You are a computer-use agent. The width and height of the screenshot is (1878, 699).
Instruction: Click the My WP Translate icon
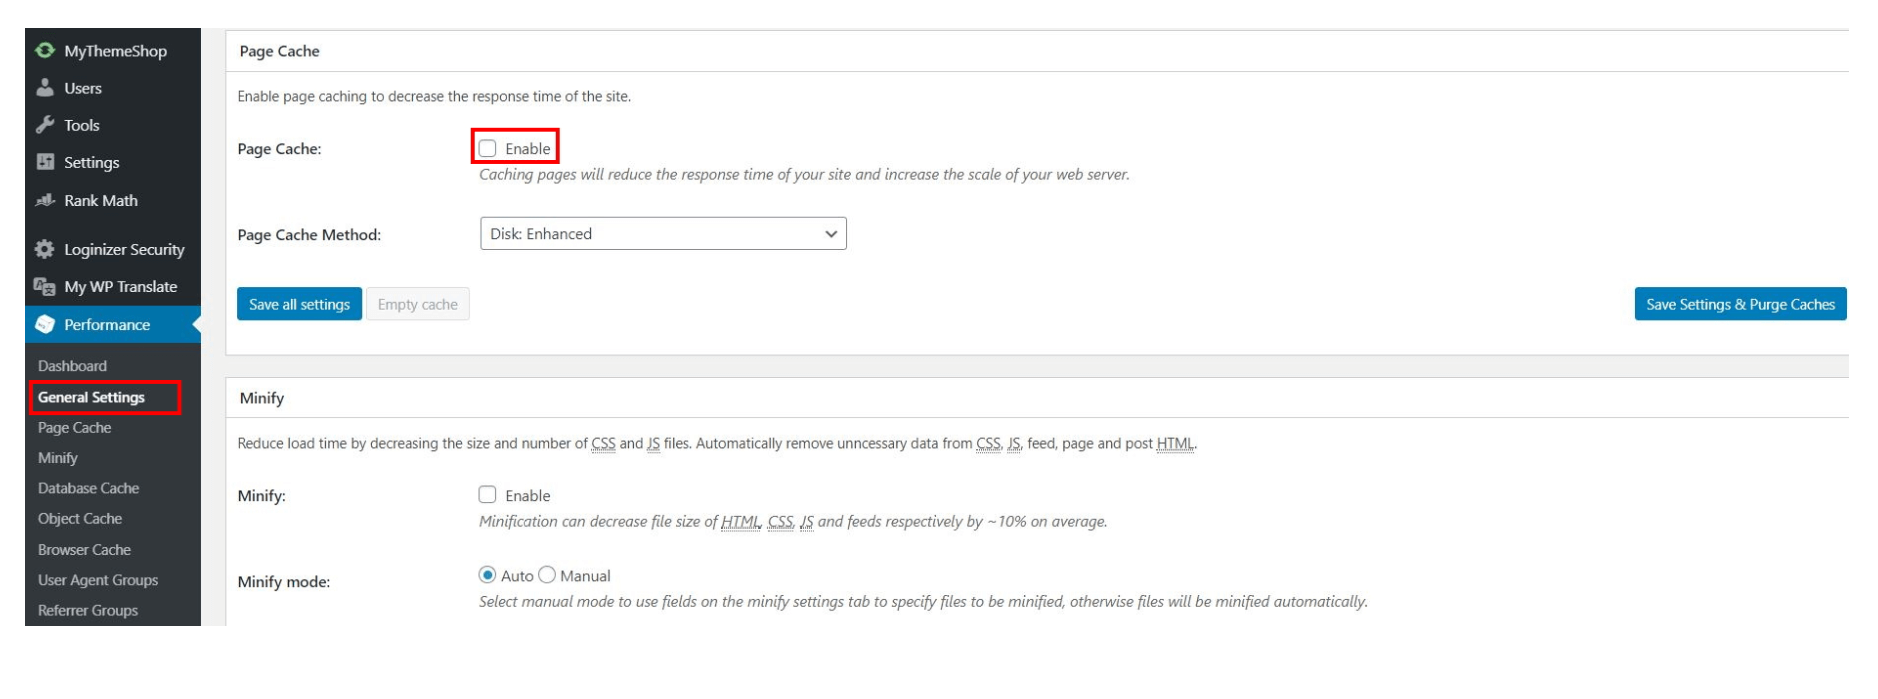tap(45, 287)
